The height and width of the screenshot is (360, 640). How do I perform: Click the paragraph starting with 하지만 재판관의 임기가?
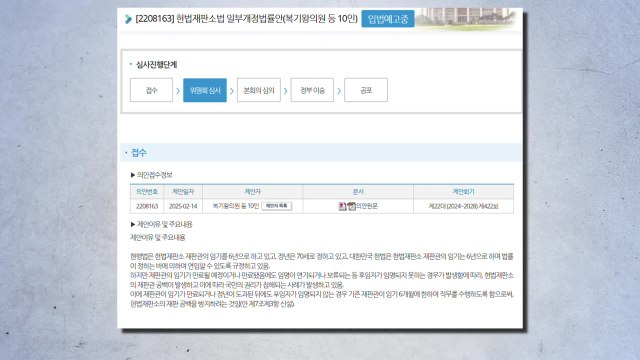(x=322, y=280)
